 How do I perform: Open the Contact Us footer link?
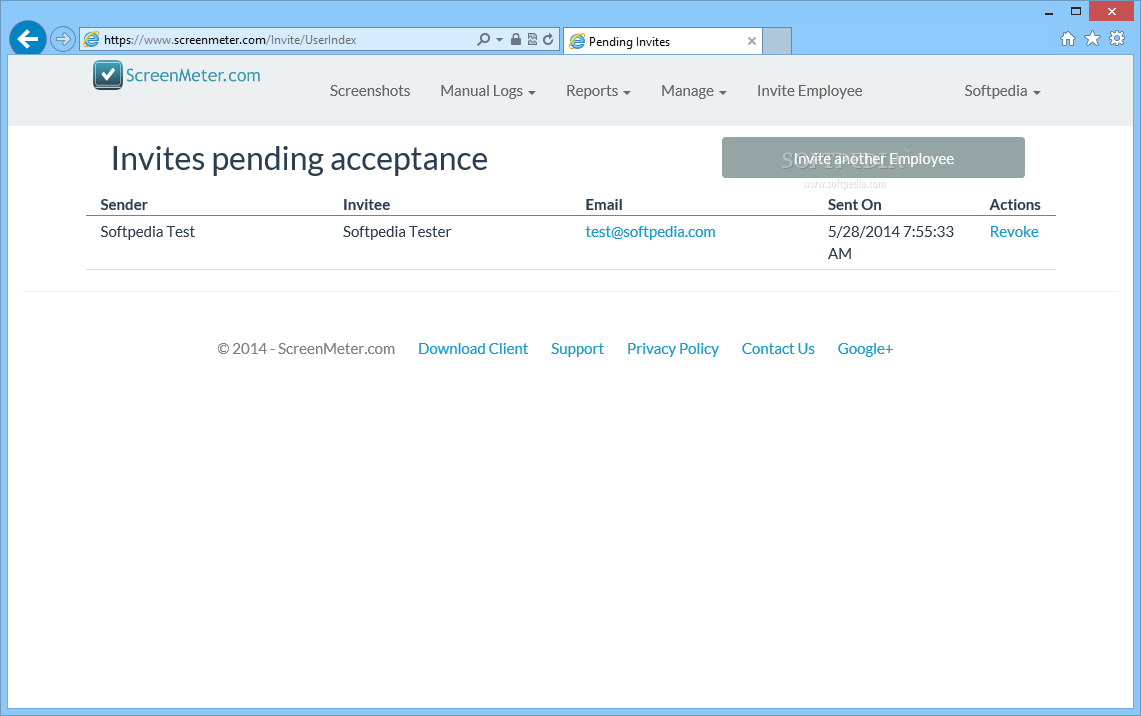pos(778,349)
